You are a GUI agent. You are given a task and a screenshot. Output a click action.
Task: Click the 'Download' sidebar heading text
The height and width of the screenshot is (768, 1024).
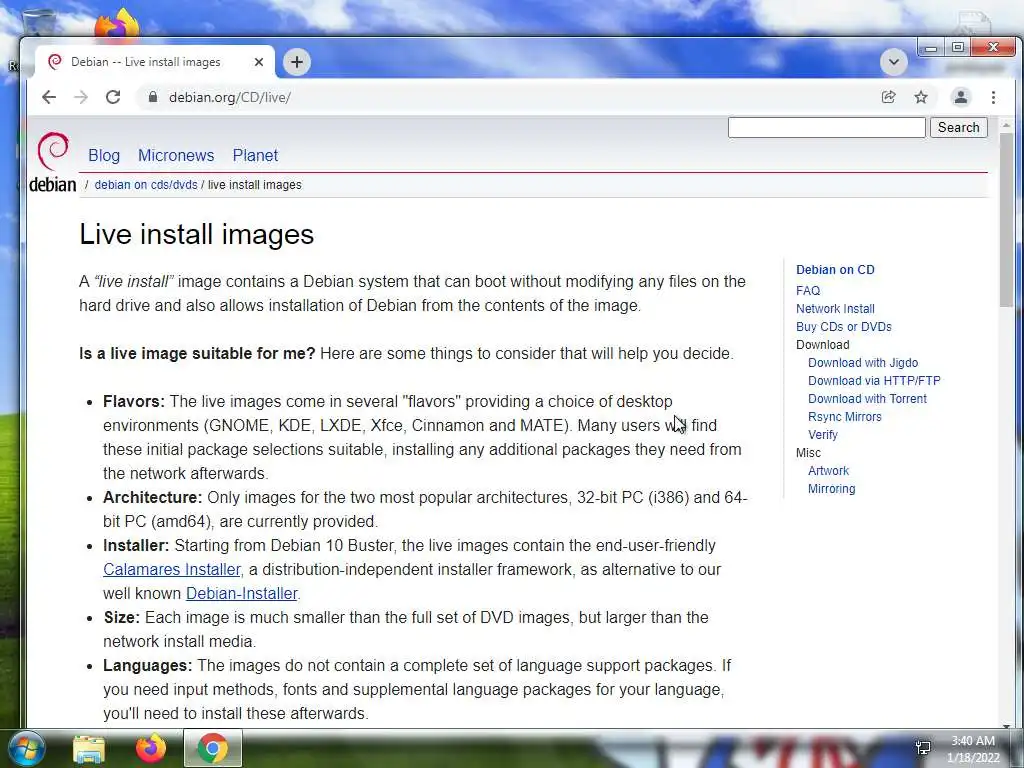coord(823,345)
